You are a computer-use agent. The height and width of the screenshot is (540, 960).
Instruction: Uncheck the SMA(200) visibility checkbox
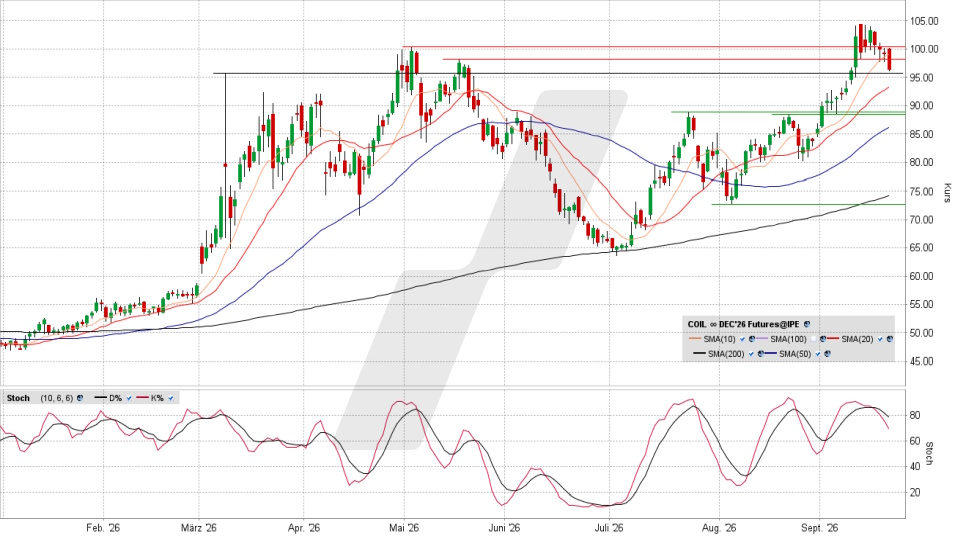click(x=751, y=354)
